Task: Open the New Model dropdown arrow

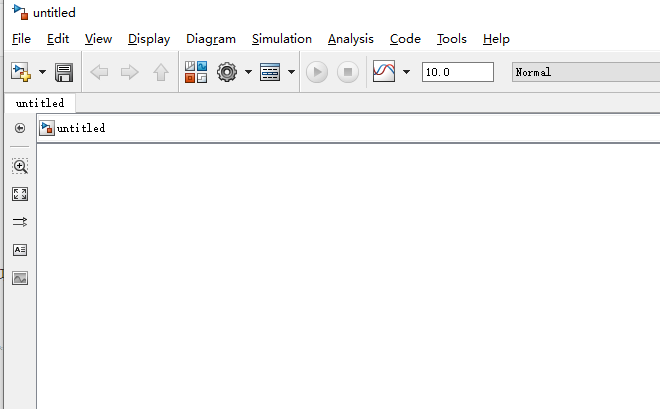Action: pyautogui.click(x=42, y=72)
